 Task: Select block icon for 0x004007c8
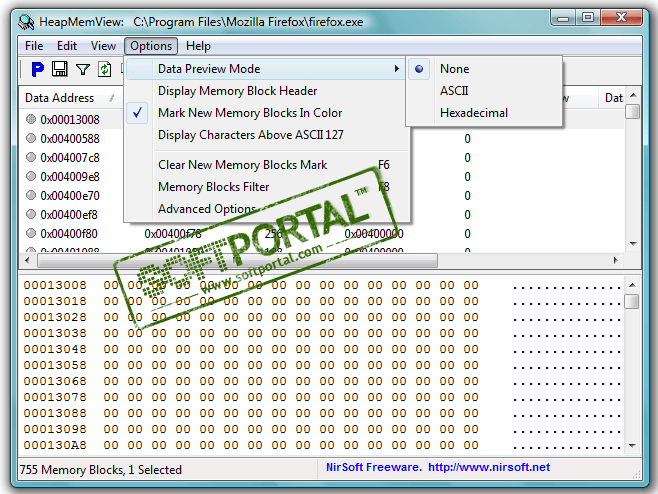[x=31, y=157]
